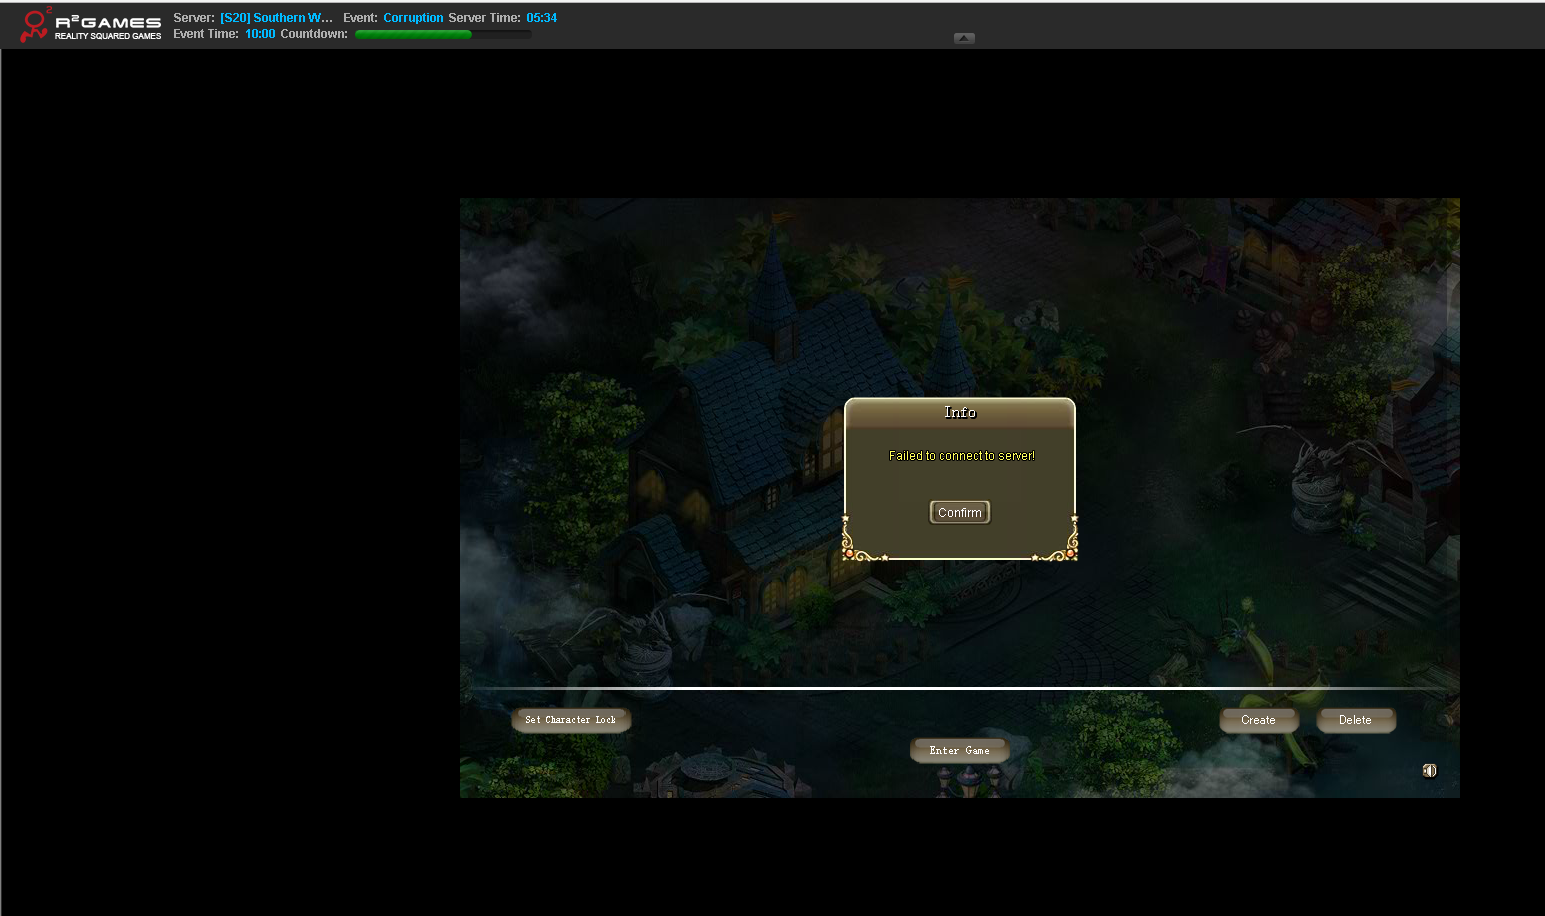Image resolution: width=1545 pixels, height=916 pixels.
Task: Click the R2GAMES Reality Squared Games text
Action: 108,28
